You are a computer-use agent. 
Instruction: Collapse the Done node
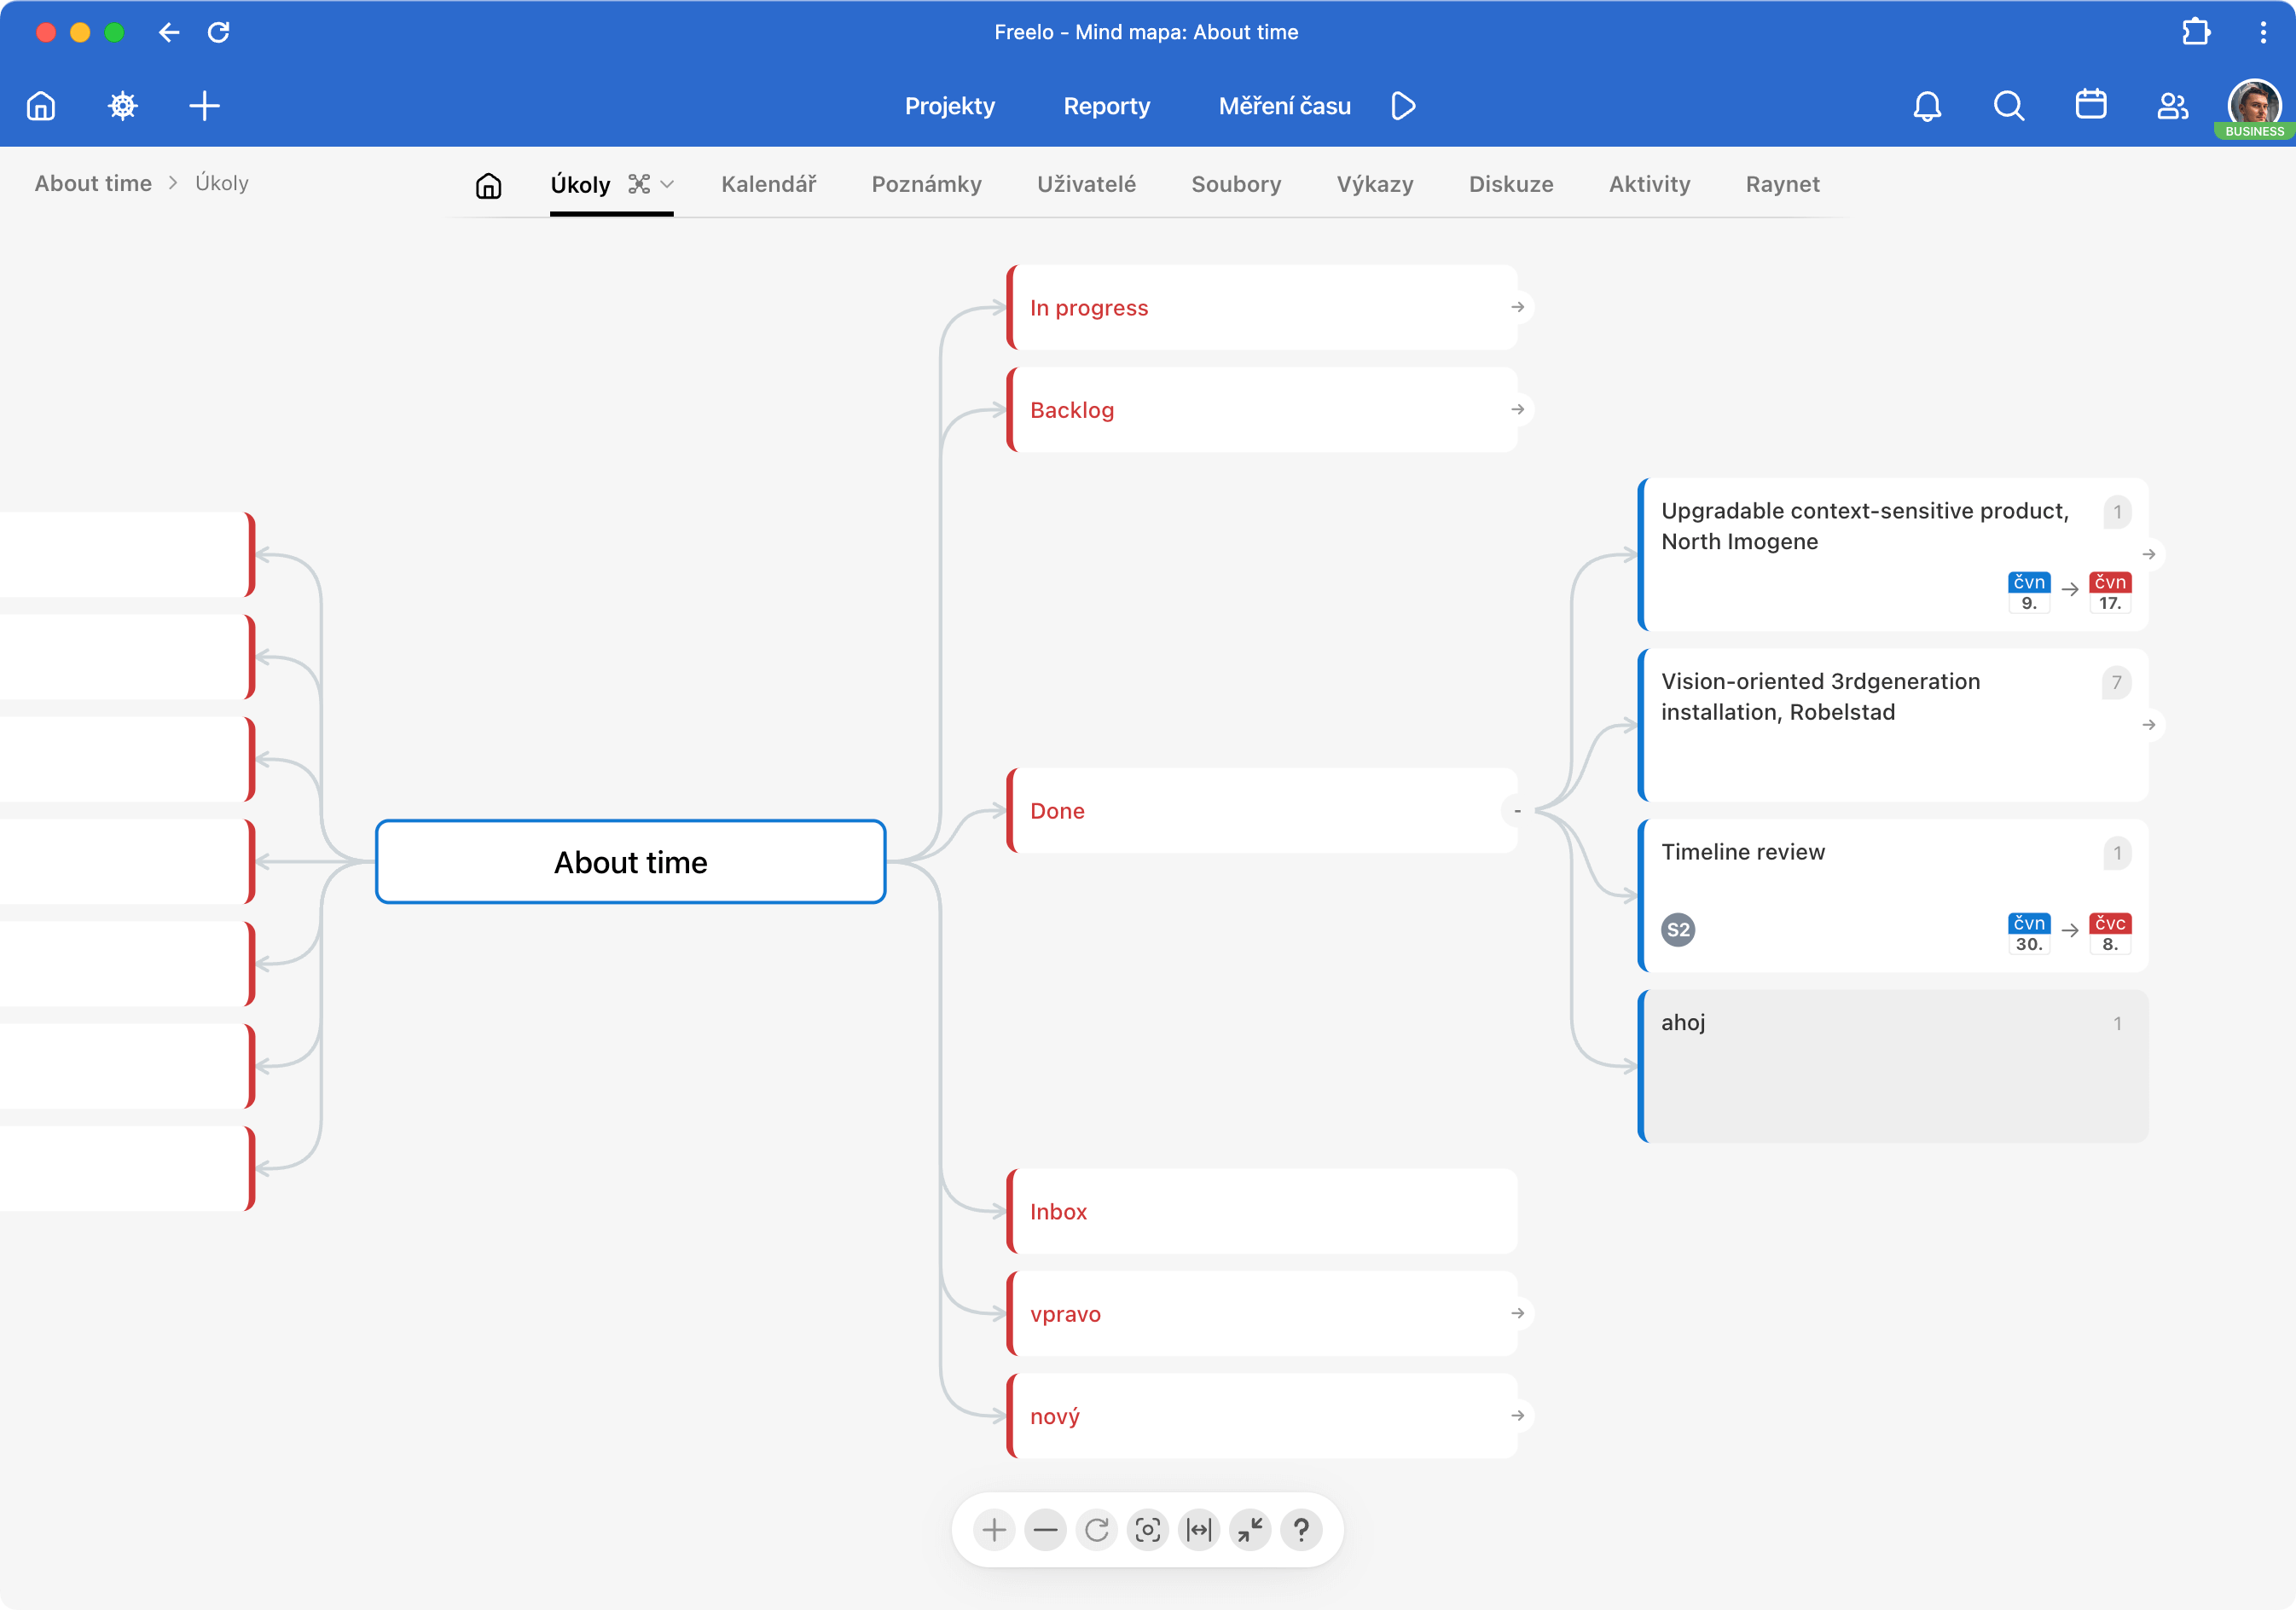1517,810
